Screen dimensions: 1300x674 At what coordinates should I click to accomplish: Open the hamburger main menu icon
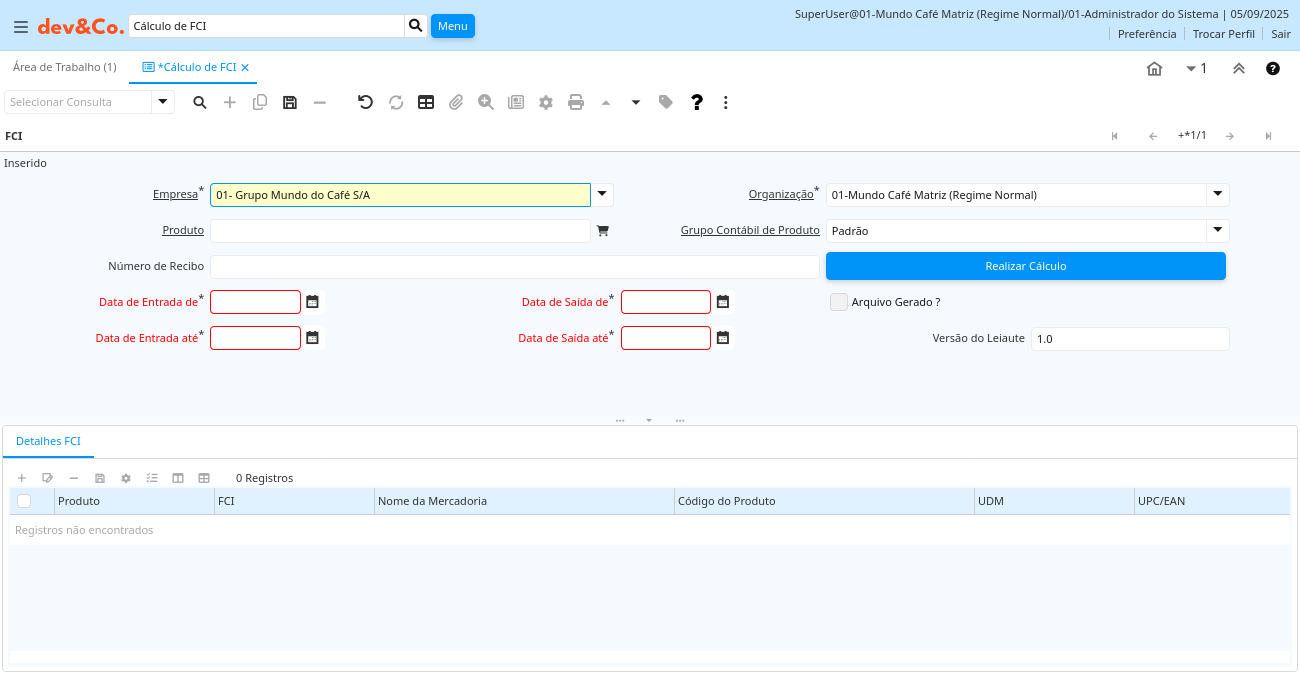21,27
